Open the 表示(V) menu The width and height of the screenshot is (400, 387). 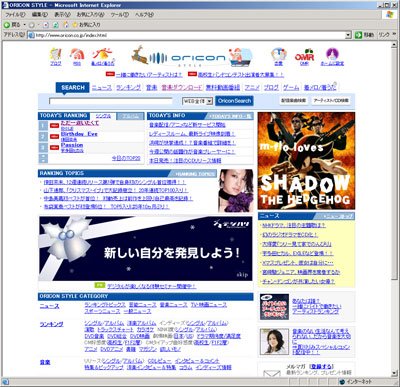tap(62, 15)
